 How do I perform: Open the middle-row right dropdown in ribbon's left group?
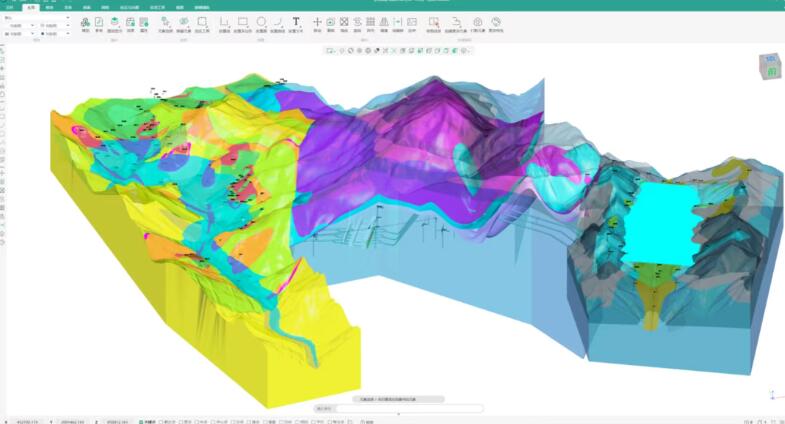(54, 25)
